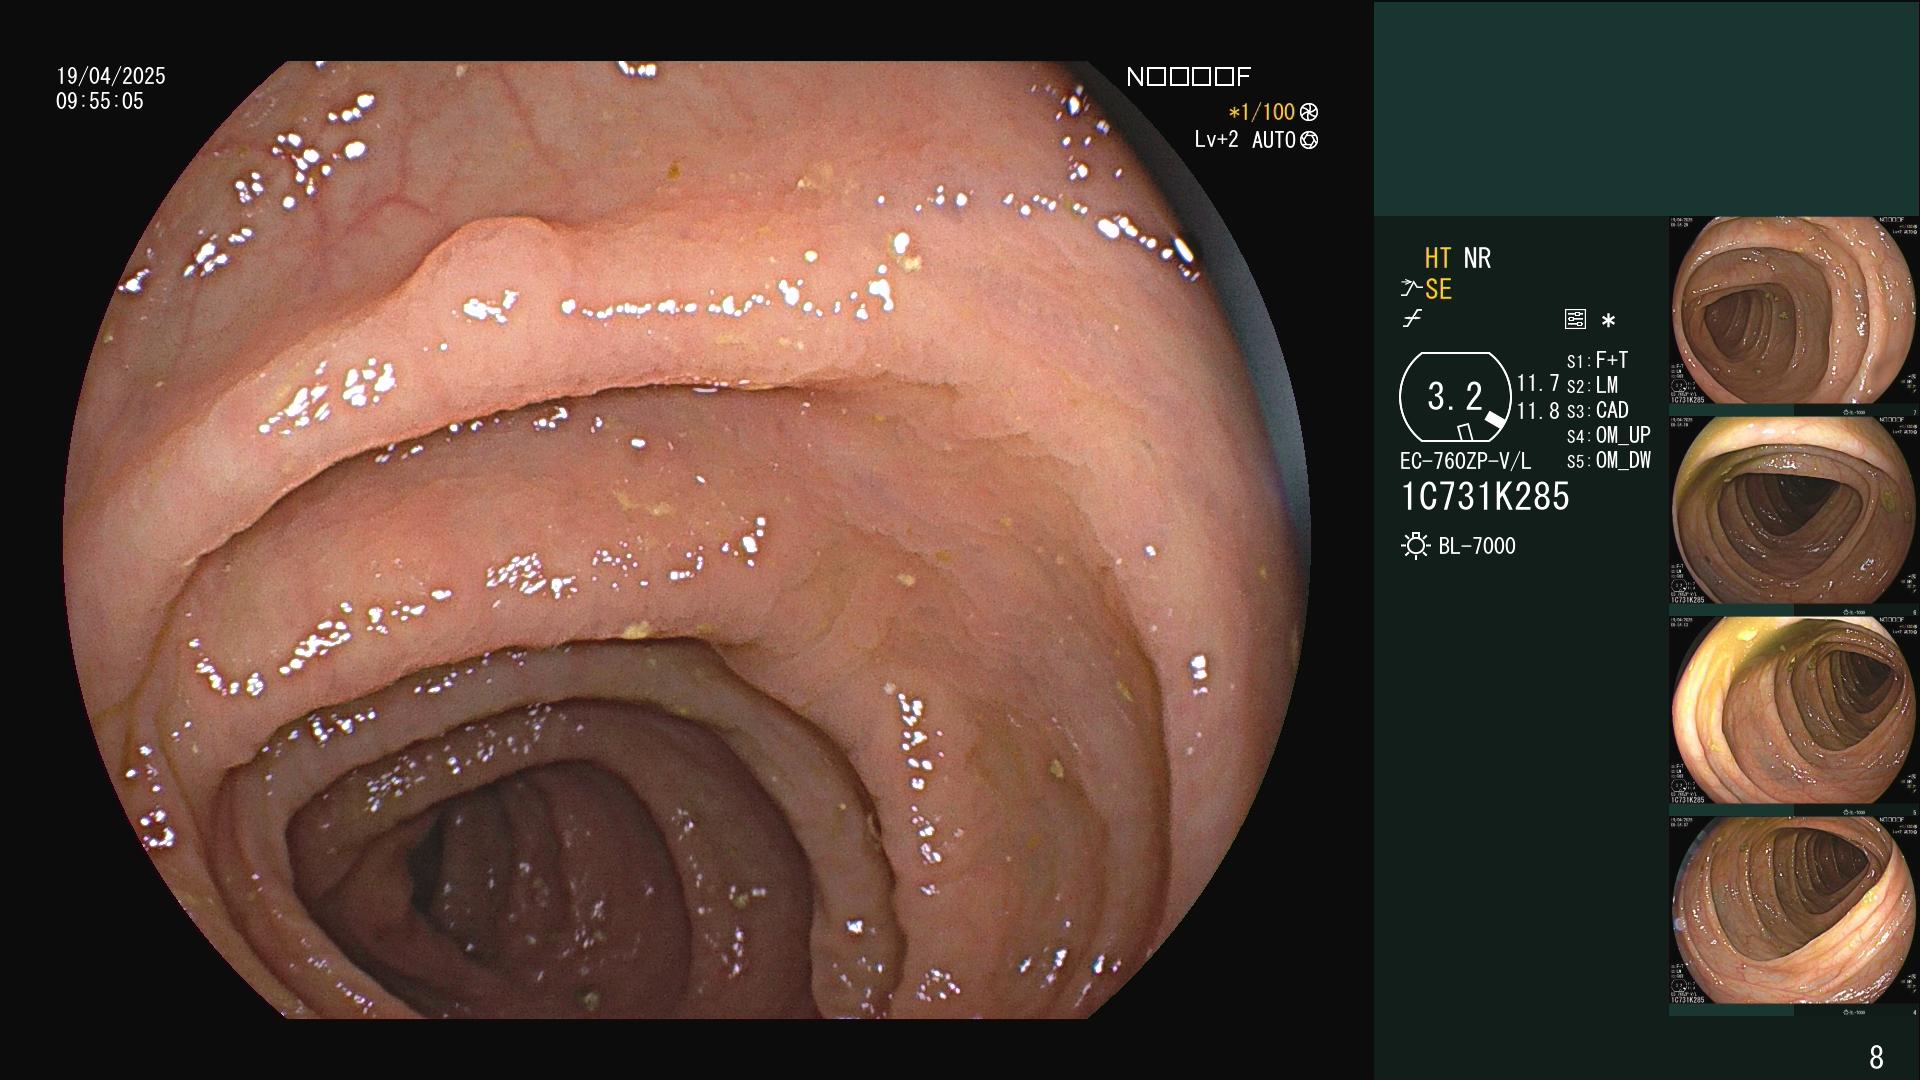1920x1080 pixels.
Task: Click the Lv+2 brightness level
Action: [1216, 140]
